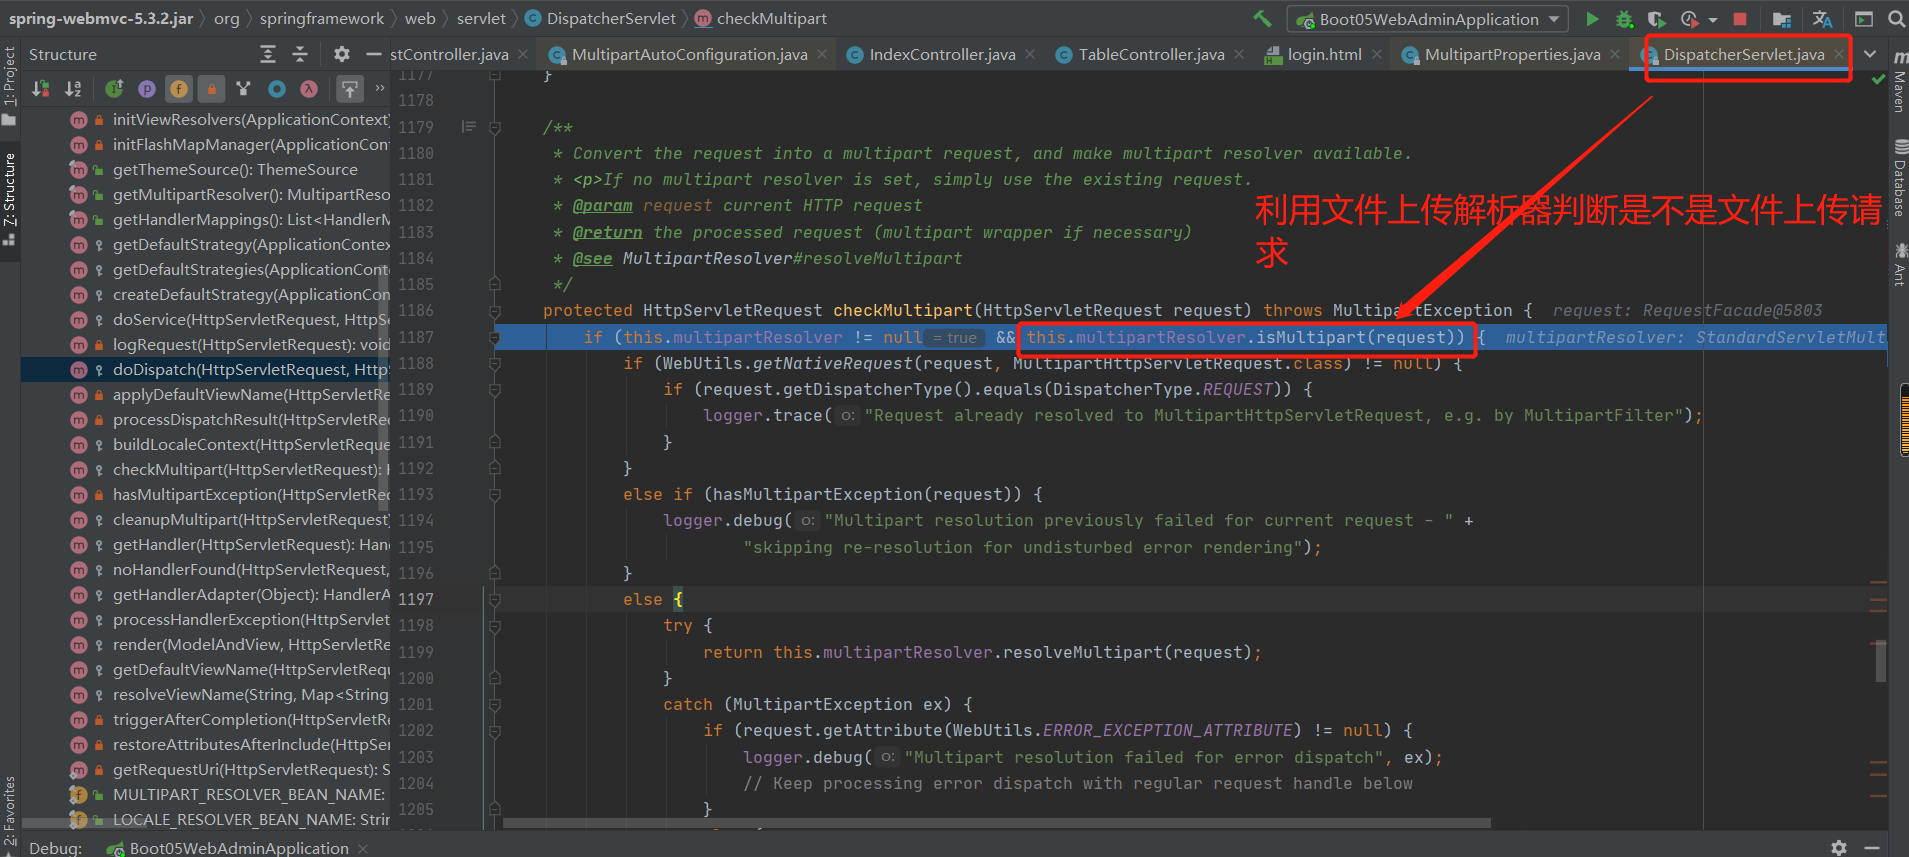Select MULTIPART_RESOLVER_BEAN_NAME field in Structure
The height and width of the screenshot is (857, 1909).
click(x=205, y=795)
